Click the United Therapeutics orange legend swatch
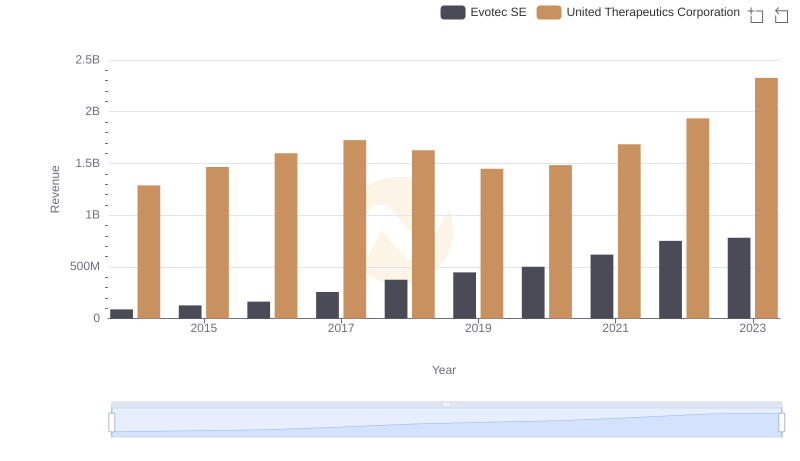Image resolution: width=800 pixels, height=461 pixels. (549, 12)
